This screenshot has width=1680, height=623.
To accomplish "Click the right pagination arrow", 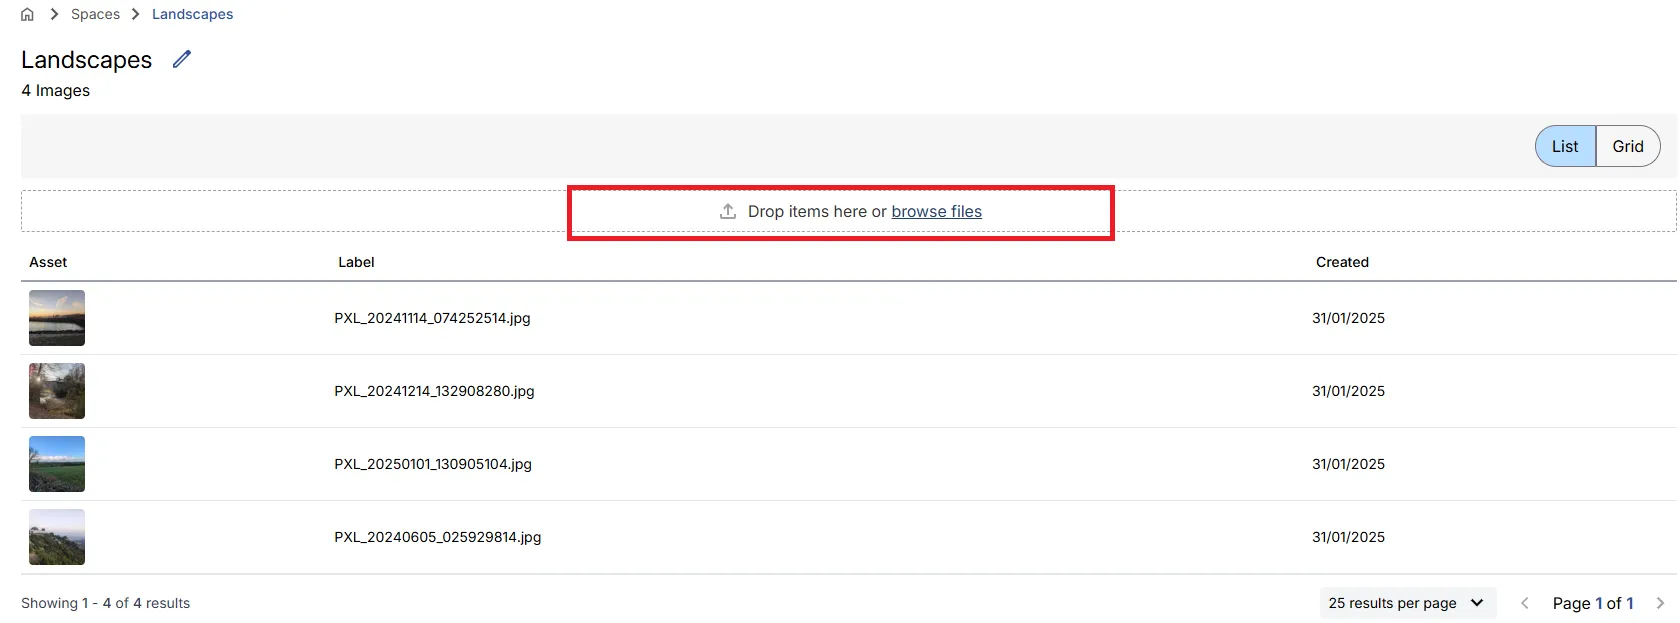I will [x=1662, y=603].
